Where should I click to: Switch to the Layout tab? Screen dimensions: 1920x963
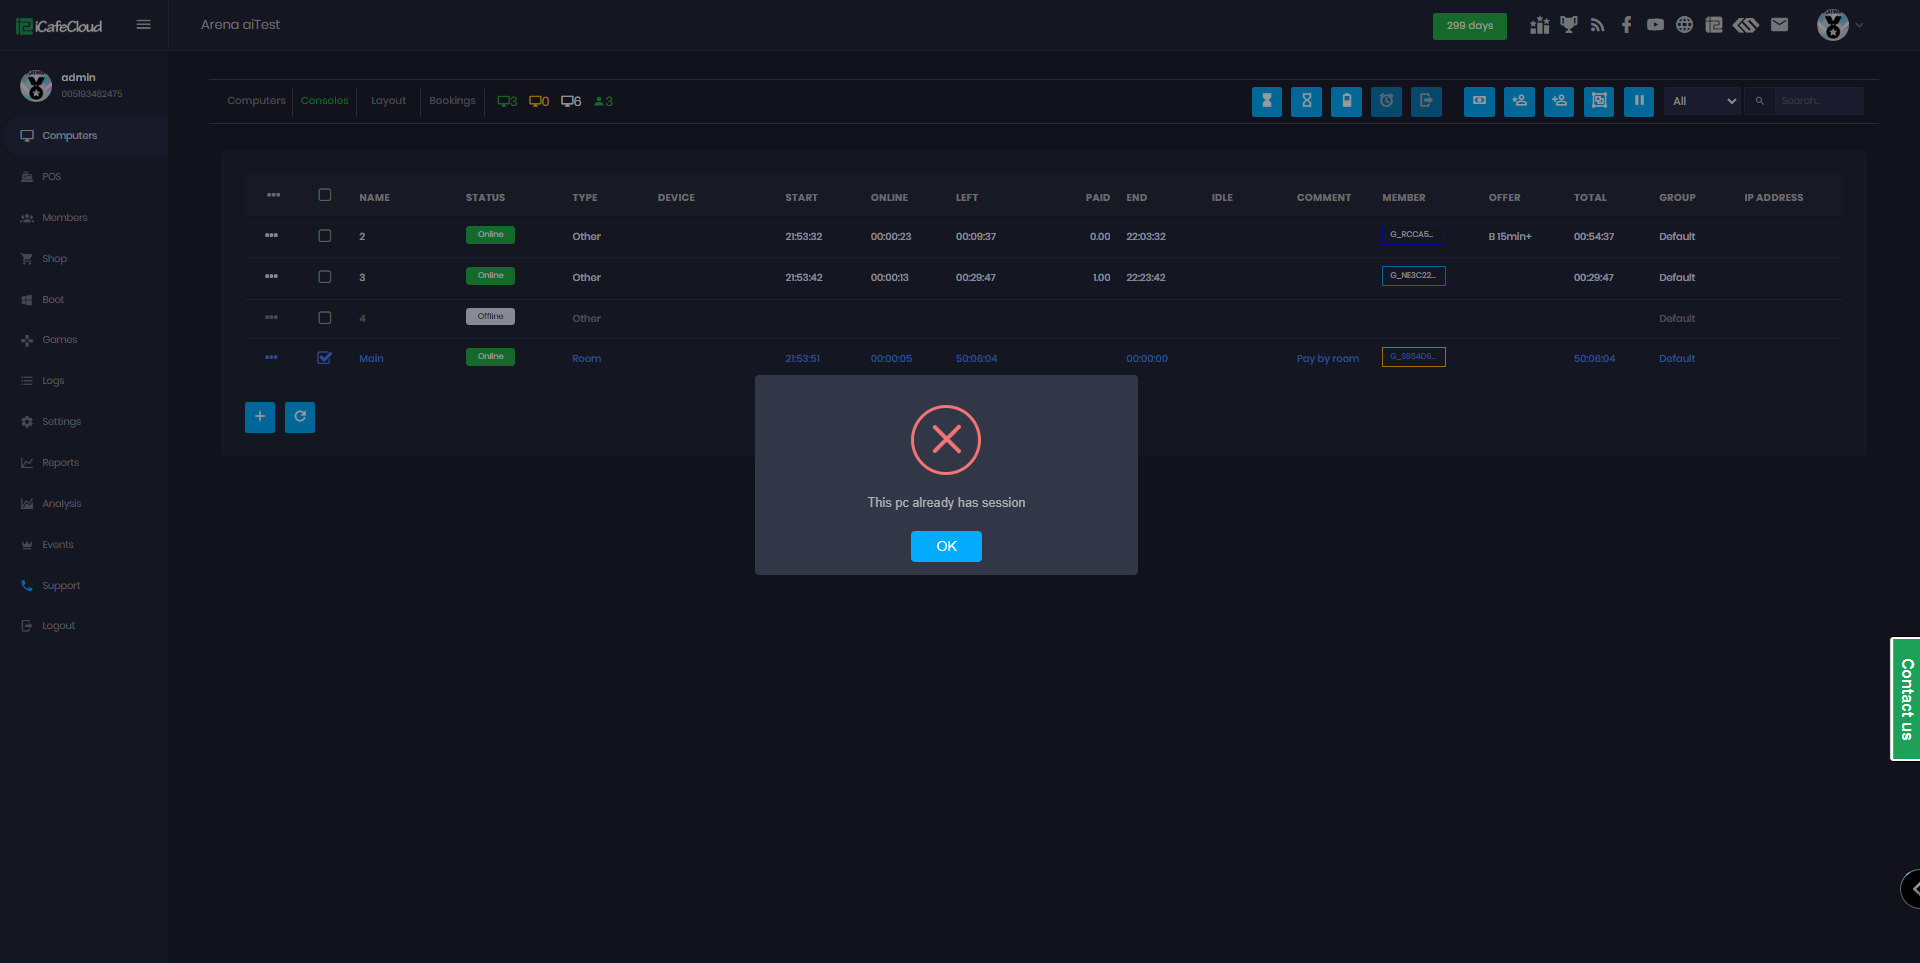point(388,101)
